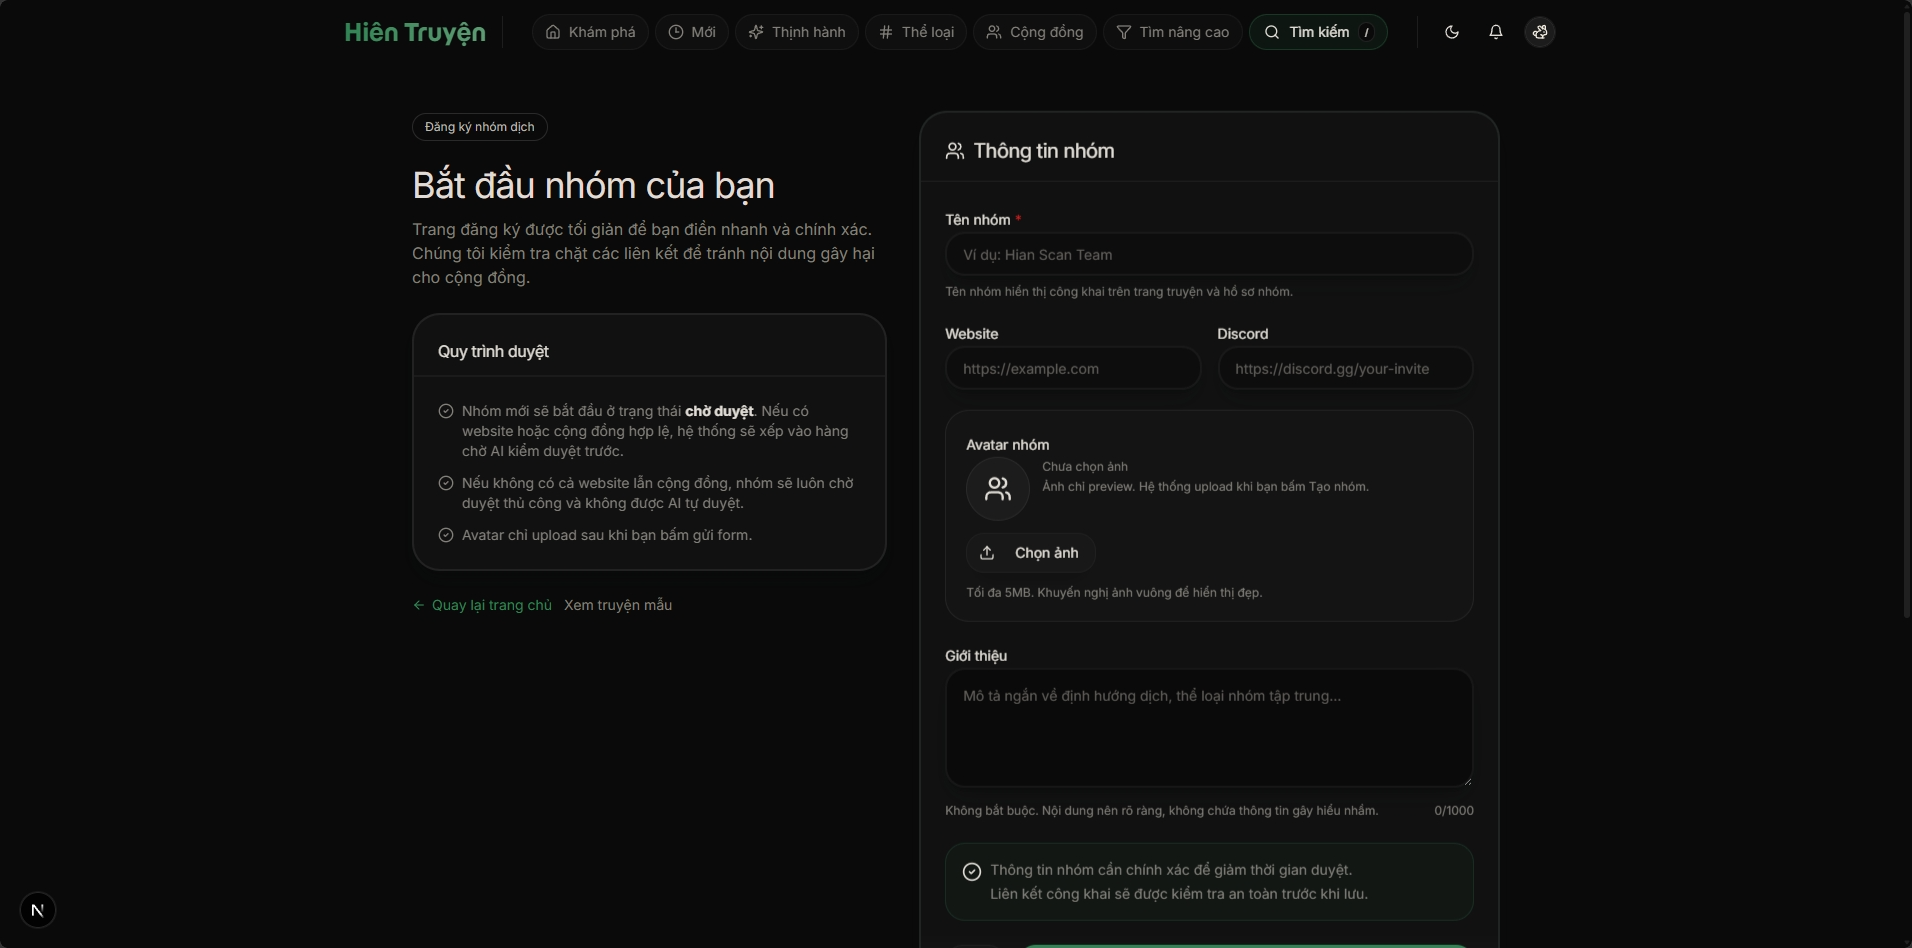The image size is (1912, 948).
Task: Click into the Website URL field
Action: (1073, 369)
